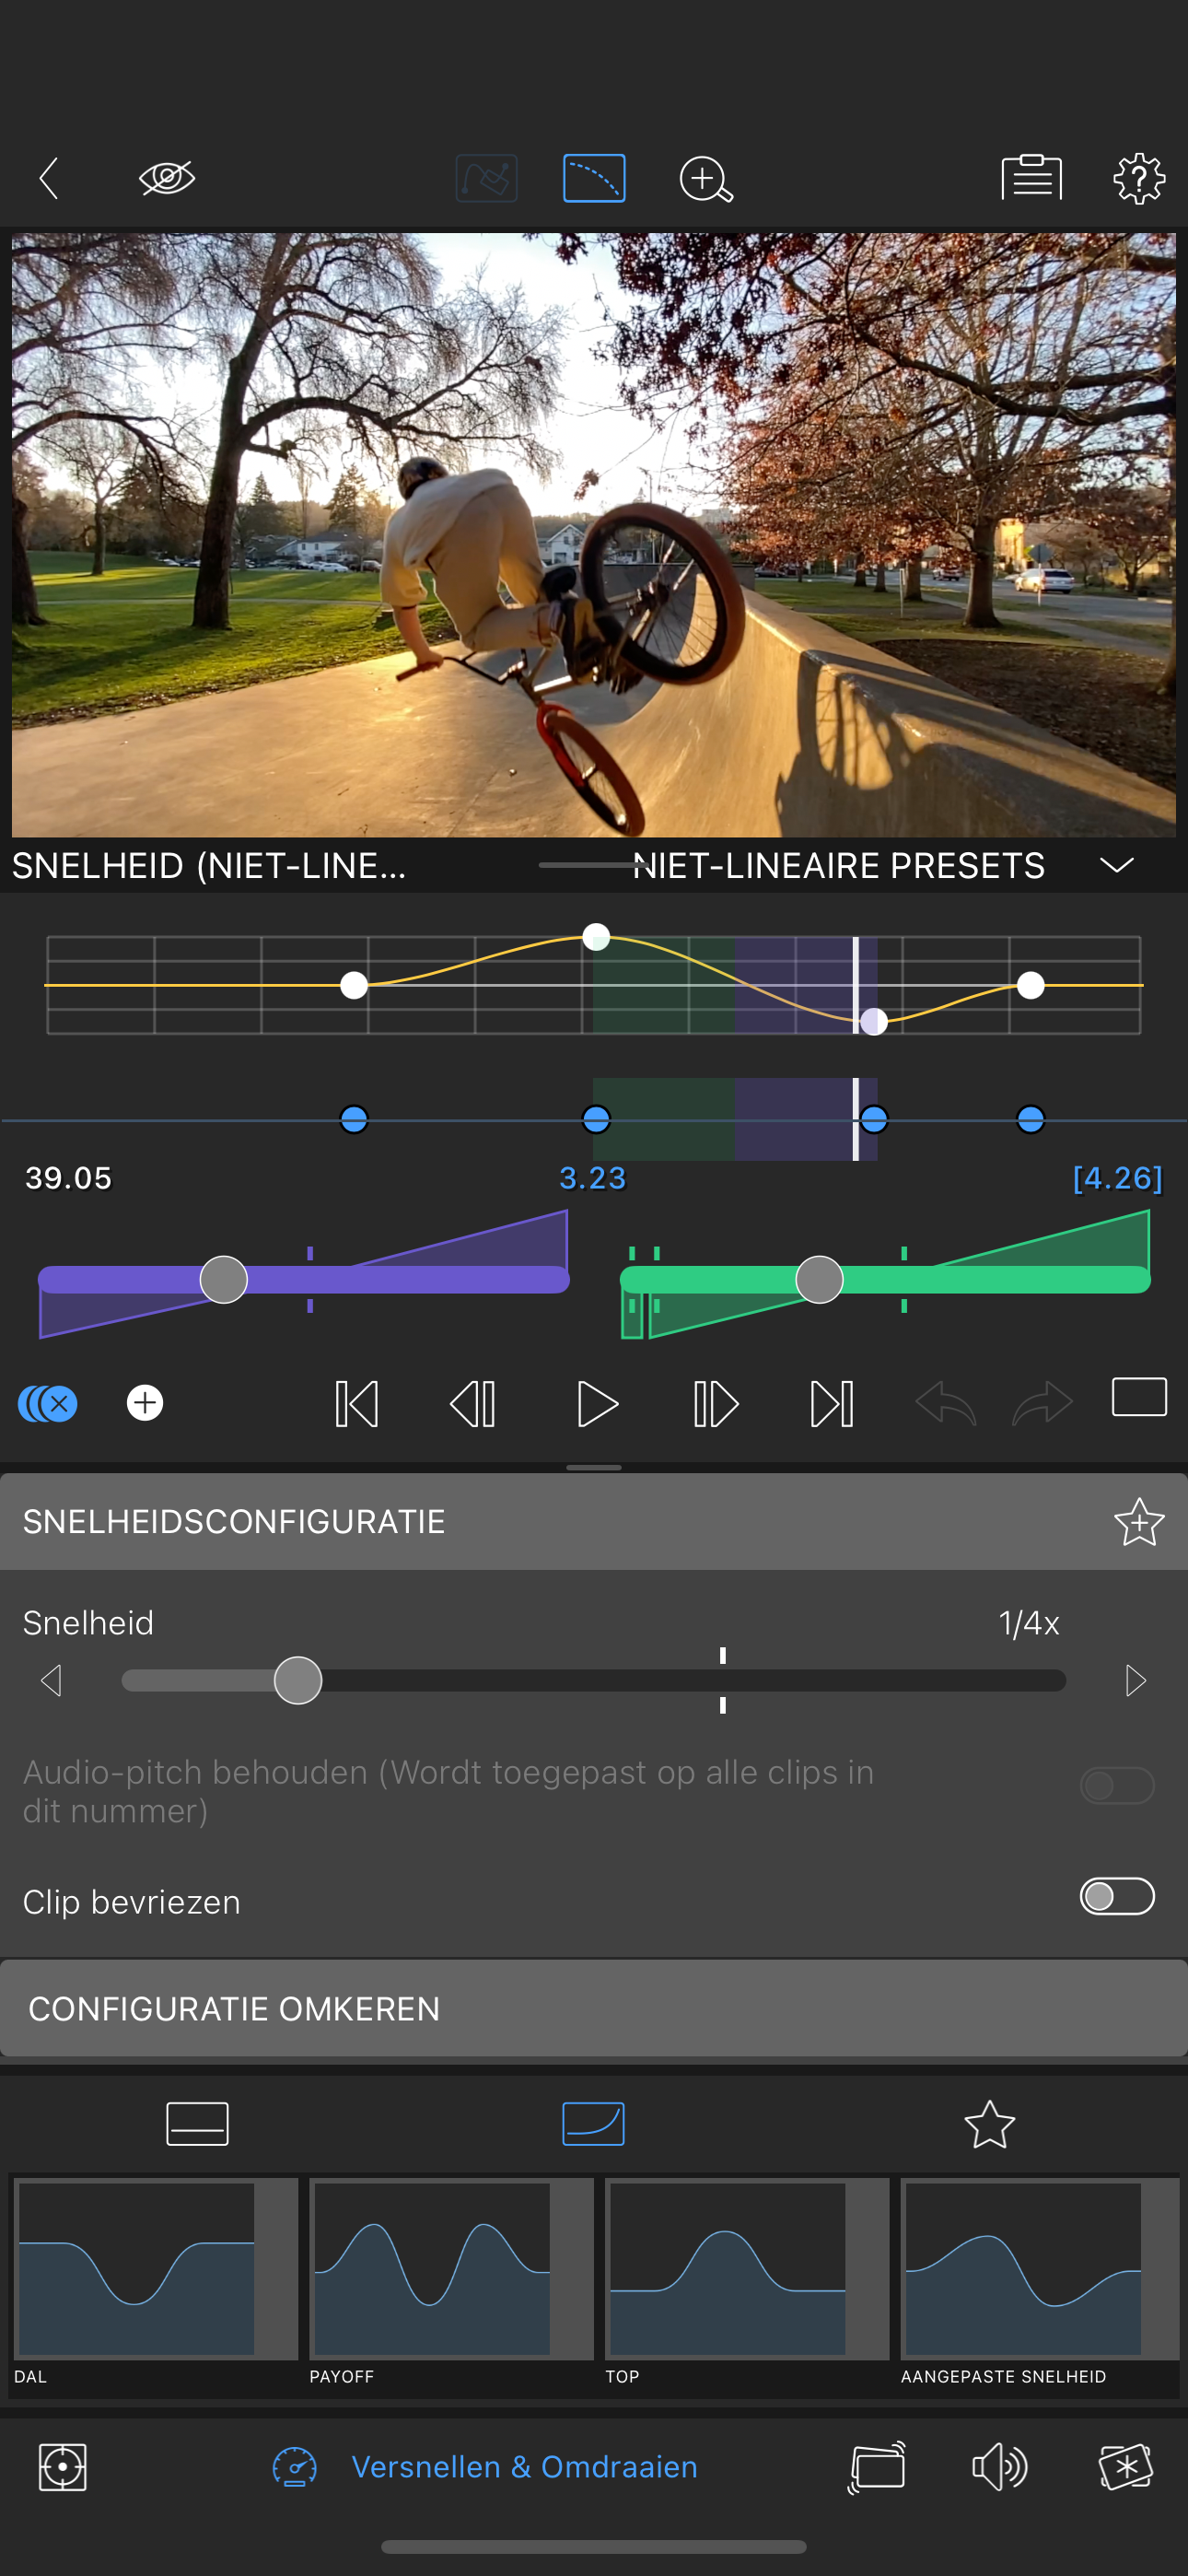The width and height of the screenshot is (1188, 2576).
Task: Toggle fullscreen preview rectangle icon
Action: pyautogui.click(x=1139, y=1397)
